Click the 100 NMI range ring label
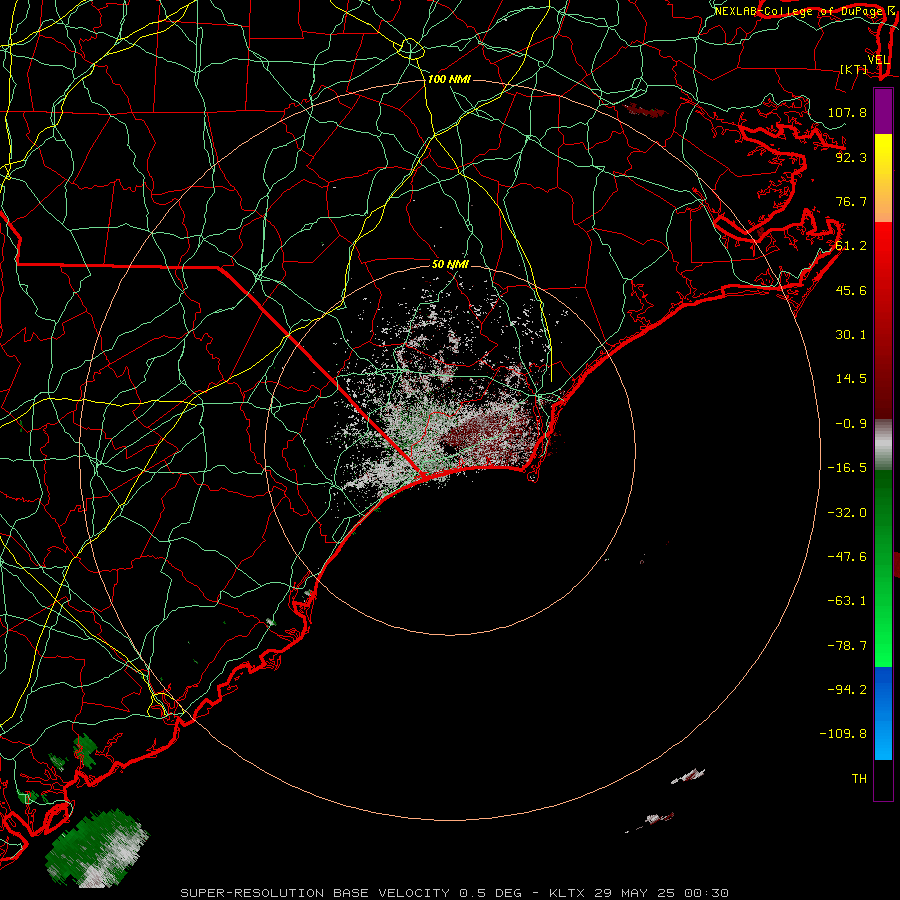Image resolution: width=900 pixels, height=900 pixels. [x=449, y=79]
